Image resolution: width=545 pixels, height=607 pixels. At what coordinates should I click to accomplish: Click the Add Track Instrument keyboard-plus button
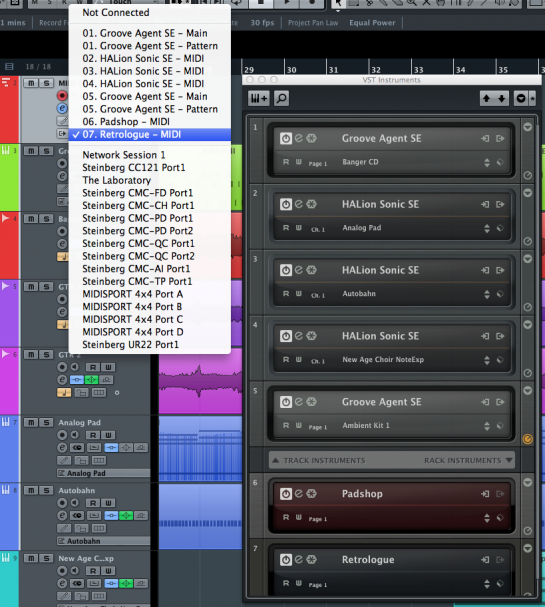pyautogui.click(x=259, y=98)
